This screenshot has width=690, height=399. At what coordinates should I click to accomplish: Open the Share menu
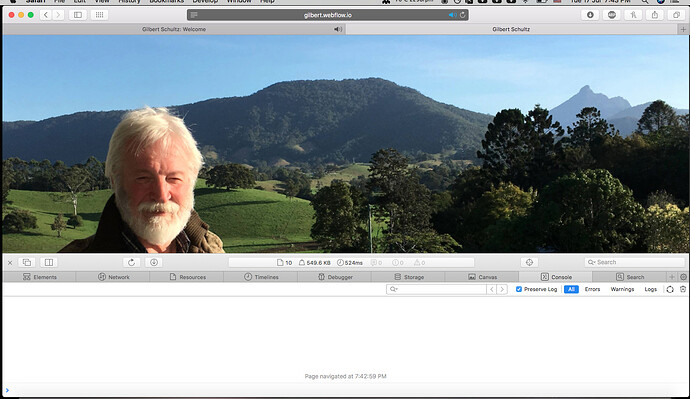[655, 15]
